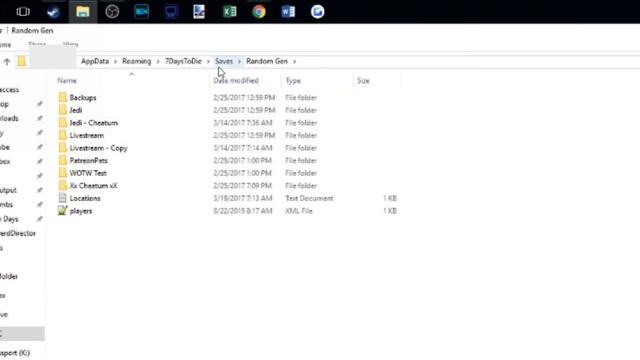Viewport: 640px width, 360px height.
Task: Open NerdDirector item in sidebar
Action: tap(18, 233)
